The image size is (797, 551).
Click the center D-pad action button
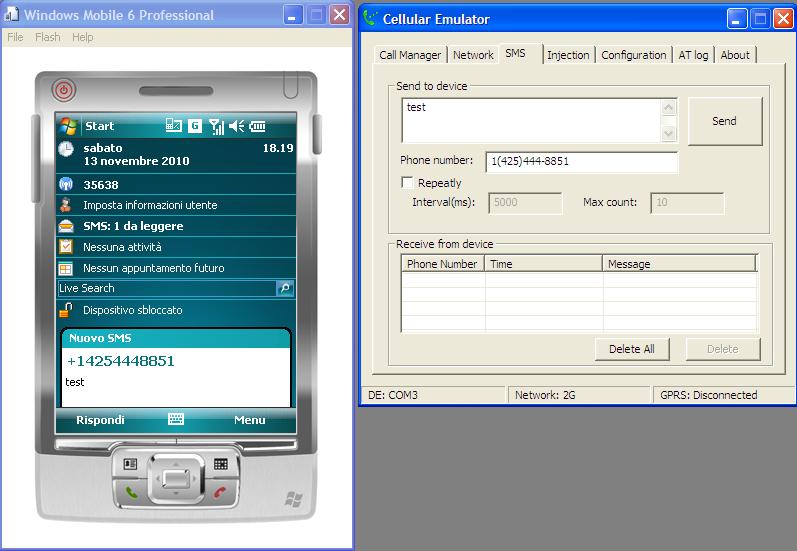click(x=176, y=478)
